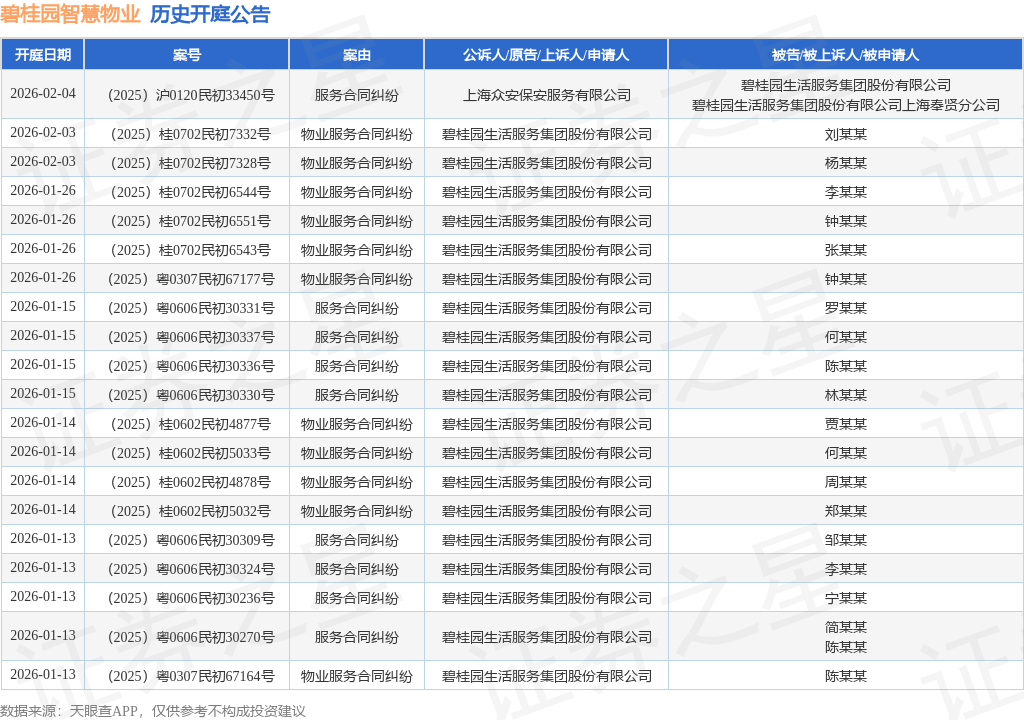The image size is (1024, 720).
Task: Click defendant 碧桂园生活服务集团股份有限公司上海奉贤分公司
Action: pos(846,105)
